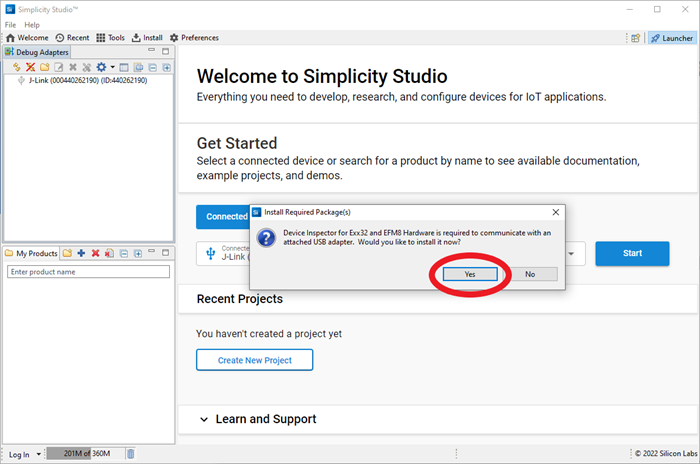Click the icon right of column layout icon in Debug Adapters
This screenshot has width=700, height=464.
click(139, 67)
